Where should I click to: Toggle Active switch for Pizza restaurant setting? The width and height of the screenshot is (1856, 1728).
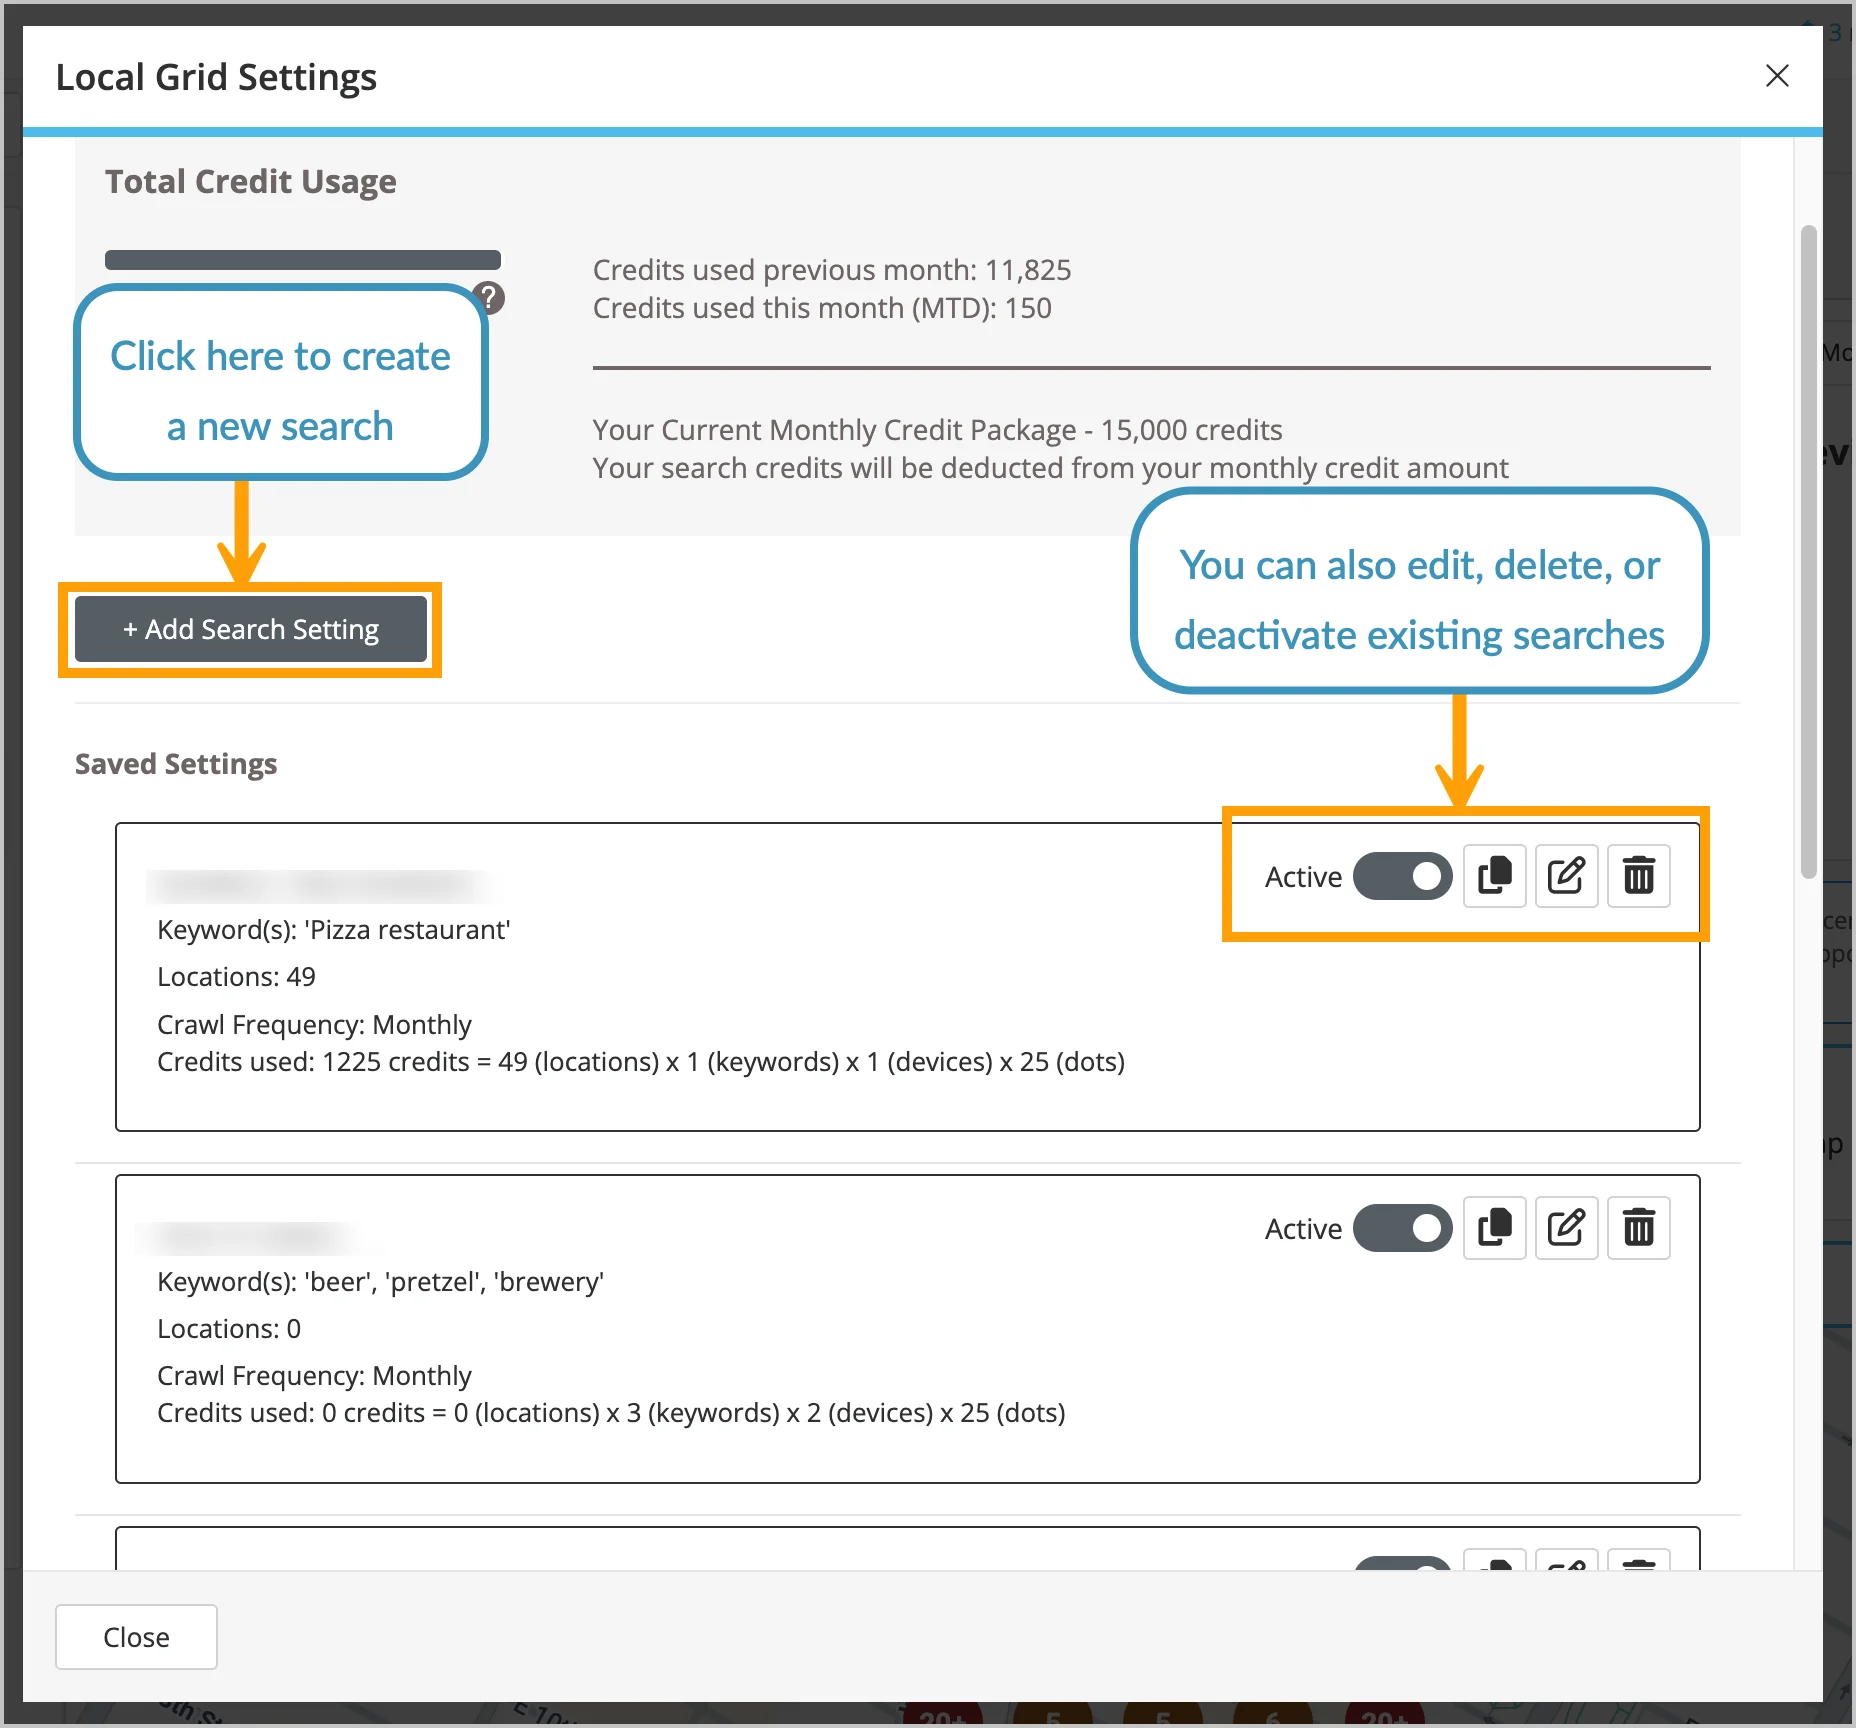click(1402, 876)
